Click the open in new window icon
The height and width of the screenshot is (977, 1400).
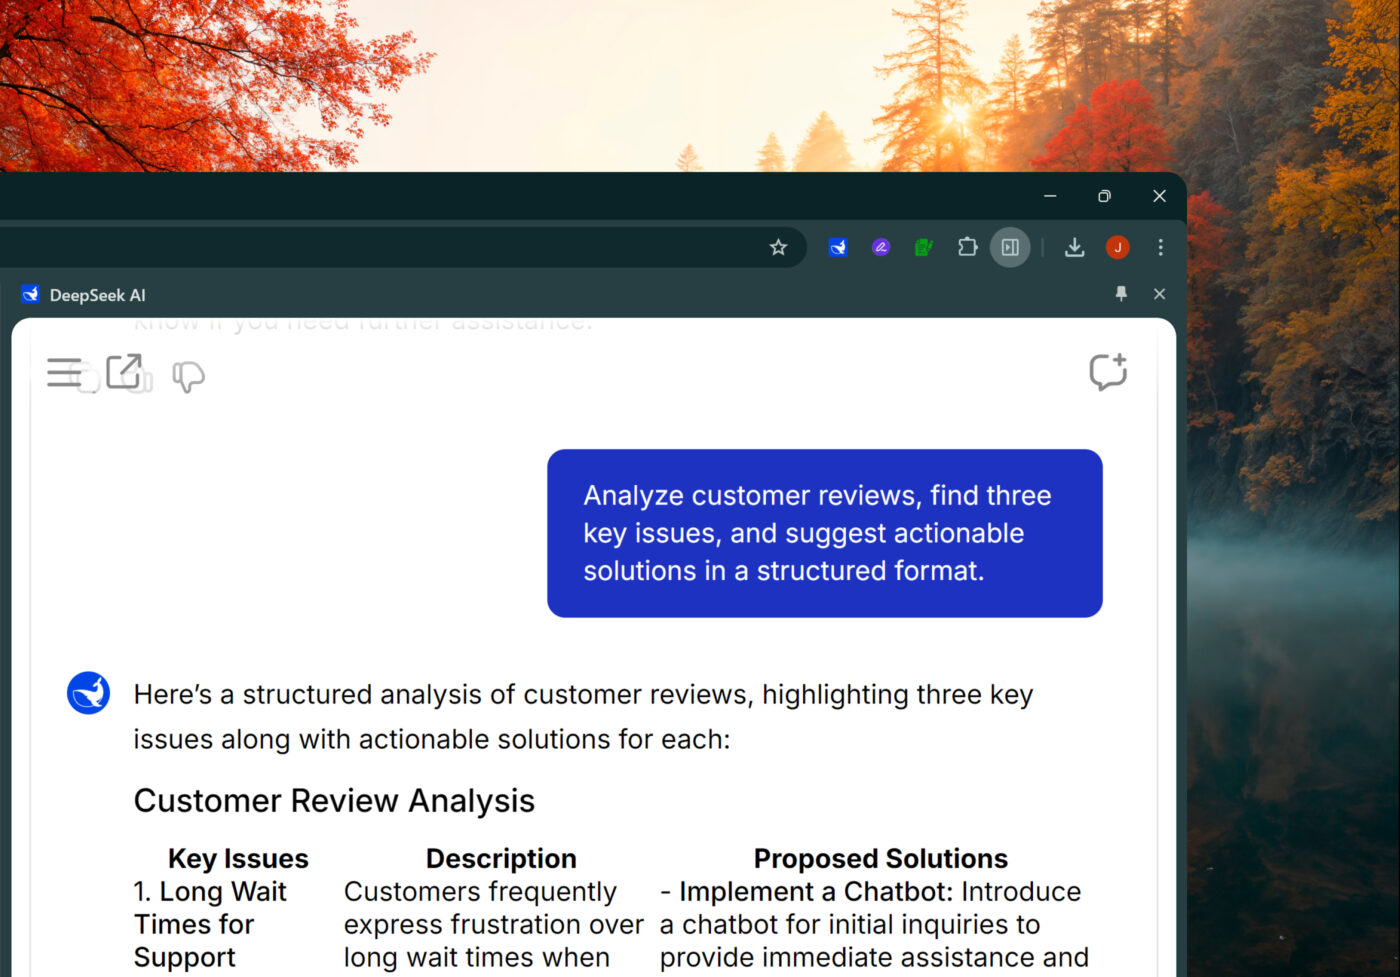[x=124, y=372]
